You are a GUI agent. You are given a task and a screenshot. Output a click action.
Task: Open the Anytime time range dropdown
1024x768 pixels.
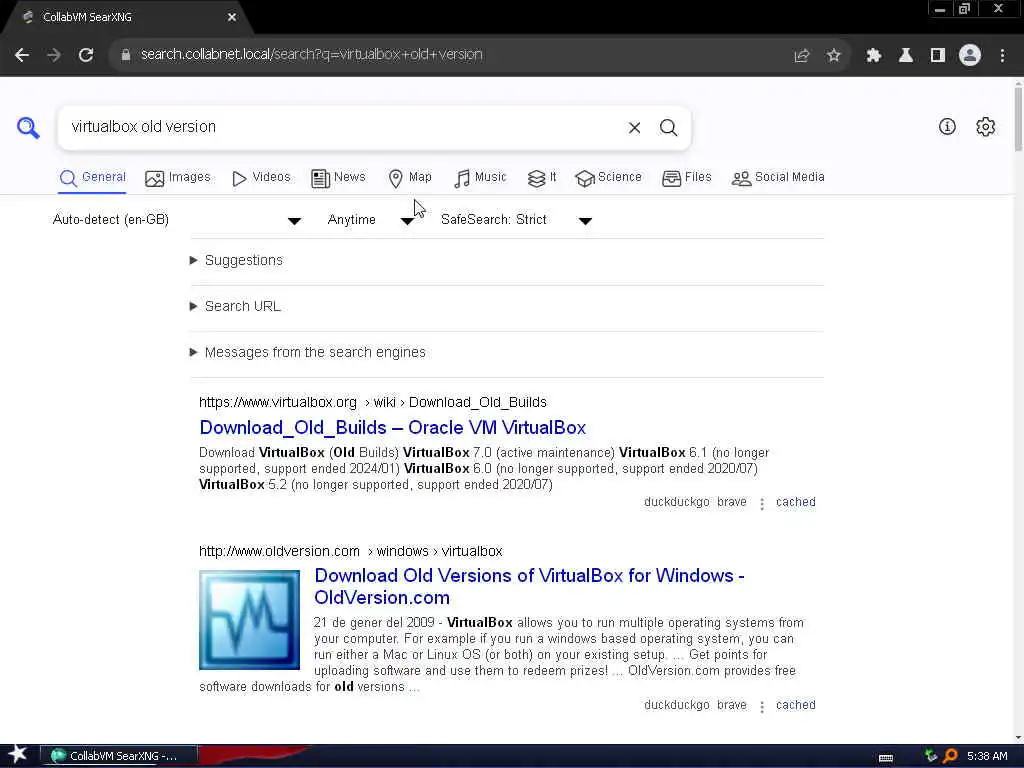(370, 220)
